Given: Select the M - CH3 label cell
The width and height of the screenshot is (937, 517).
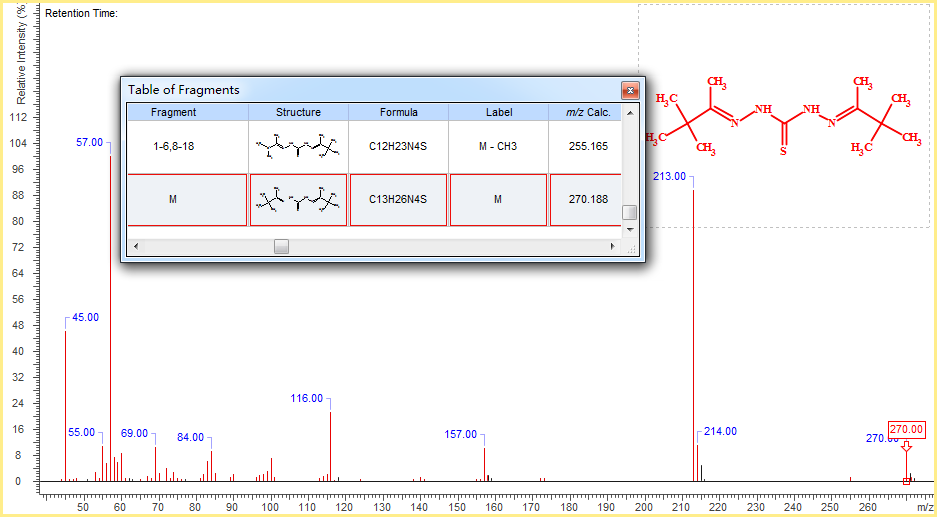Looking at the screenshot, I should pyautogui.click(x=498, y=147).
